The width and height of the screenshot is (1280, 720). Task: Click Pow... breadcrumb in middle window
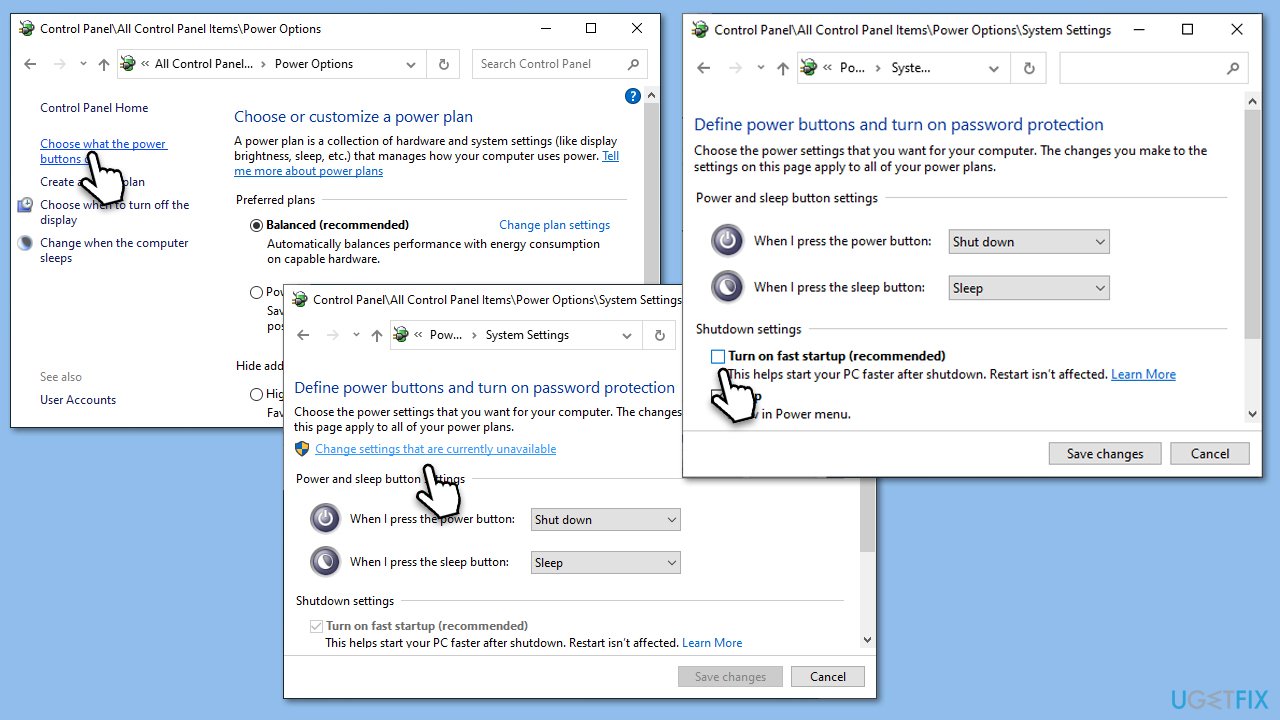pos(446,335)
